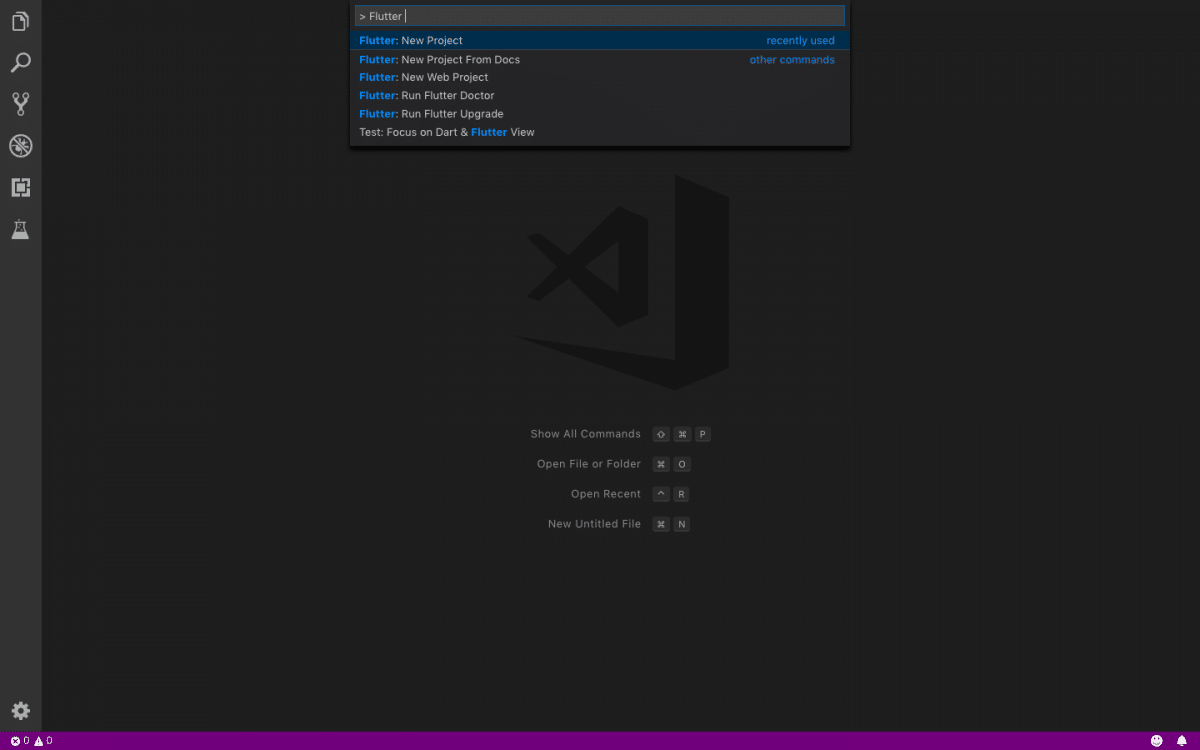Image resolution: width=1200 pixels, height=750 pixels.
Task: Click the errors count in status bar
Action: click(x=20, y=741)
